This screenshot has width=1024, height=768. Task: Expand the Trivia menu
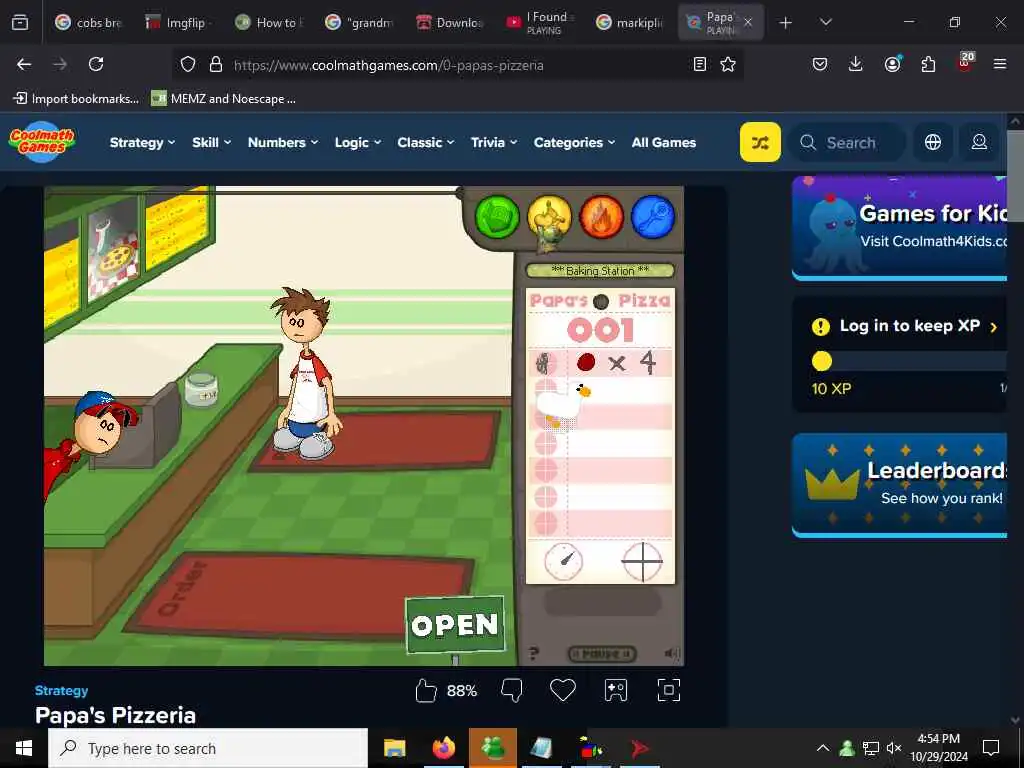(x=494, y=142)
